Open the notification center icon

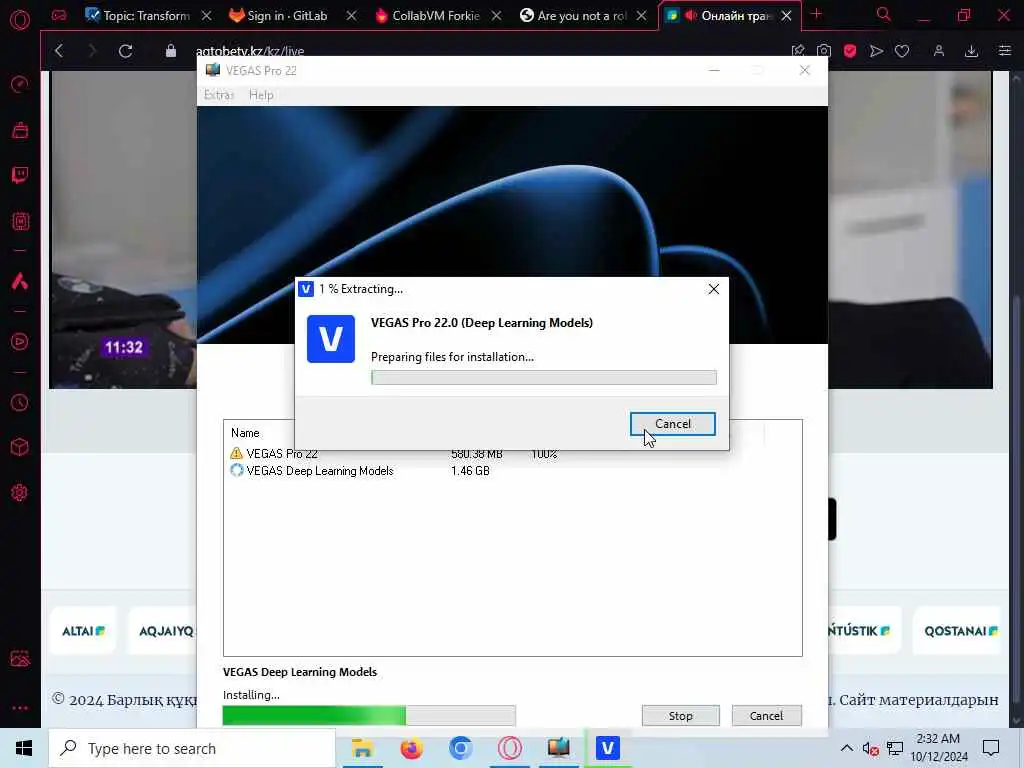coord(991,748)
